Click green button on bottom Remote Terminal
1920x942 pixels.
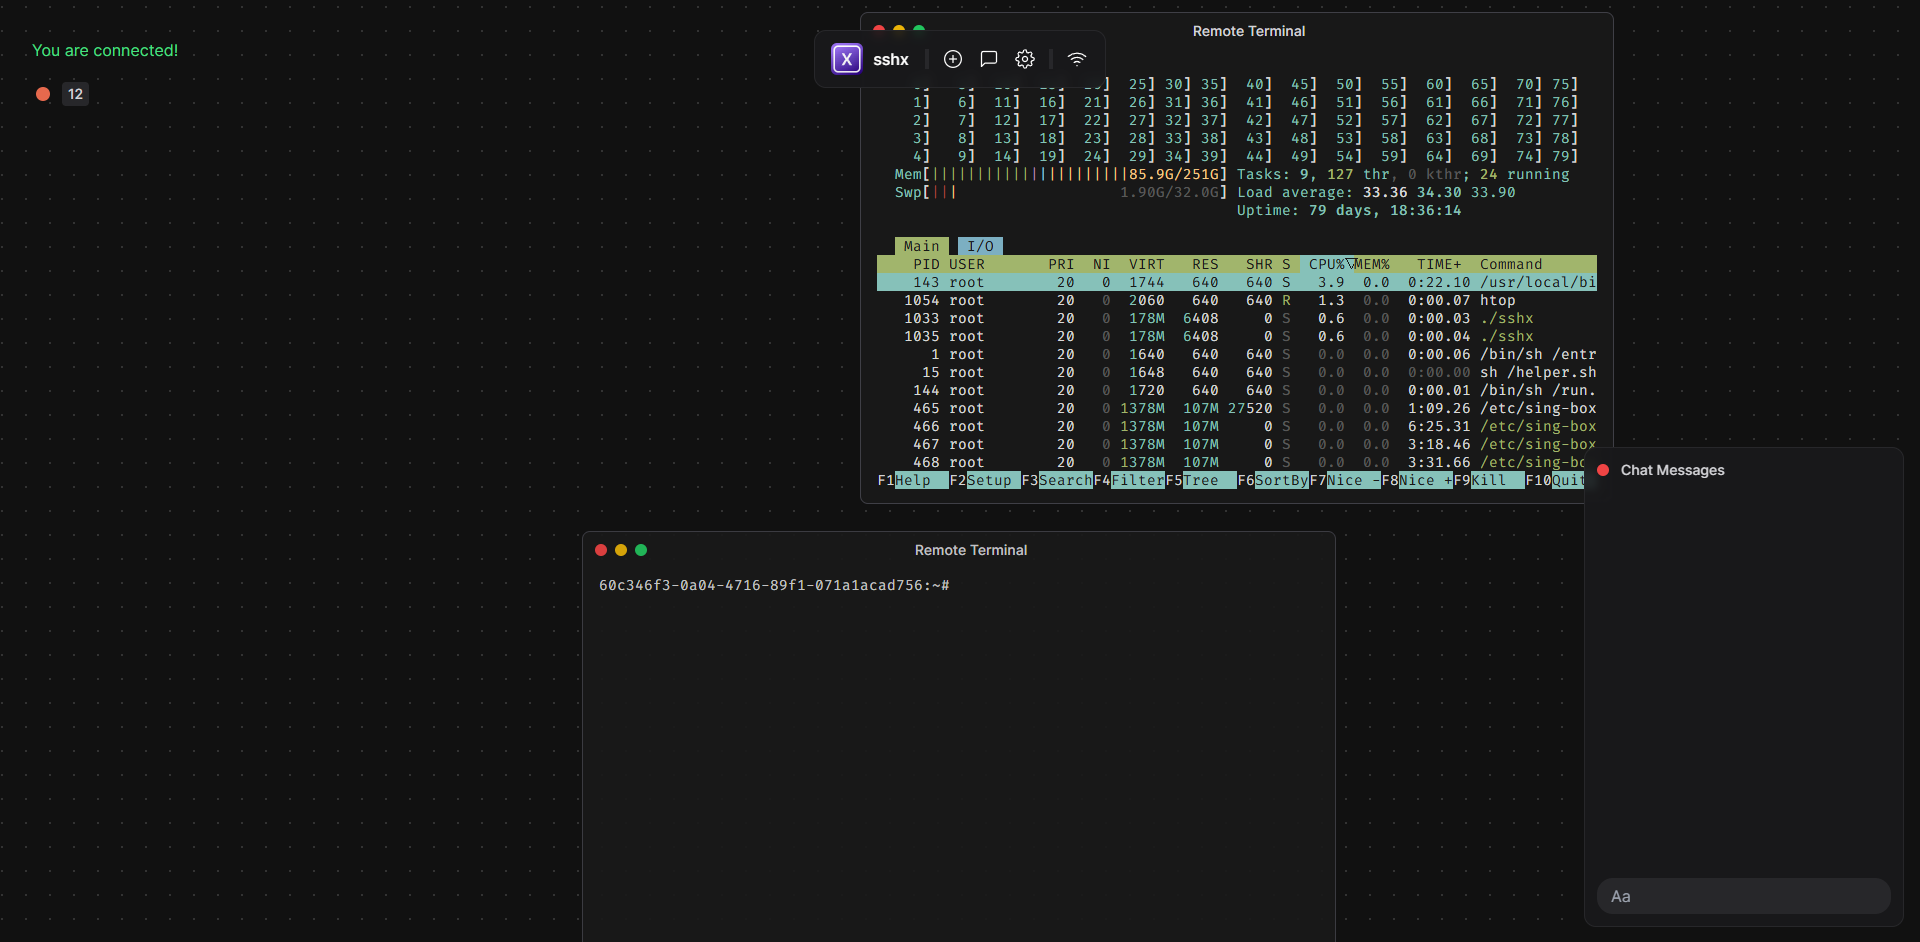click(641, 550)
